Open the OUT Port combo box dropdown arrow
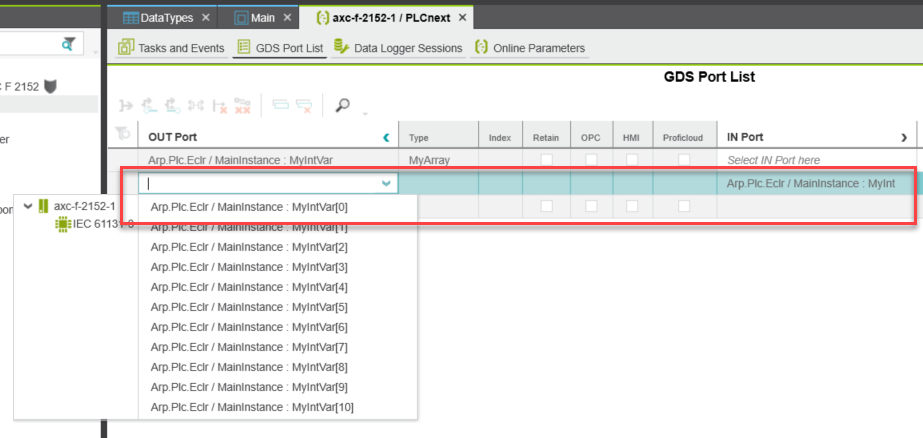This screenshot has height=438, width=923. click(386, 184)
